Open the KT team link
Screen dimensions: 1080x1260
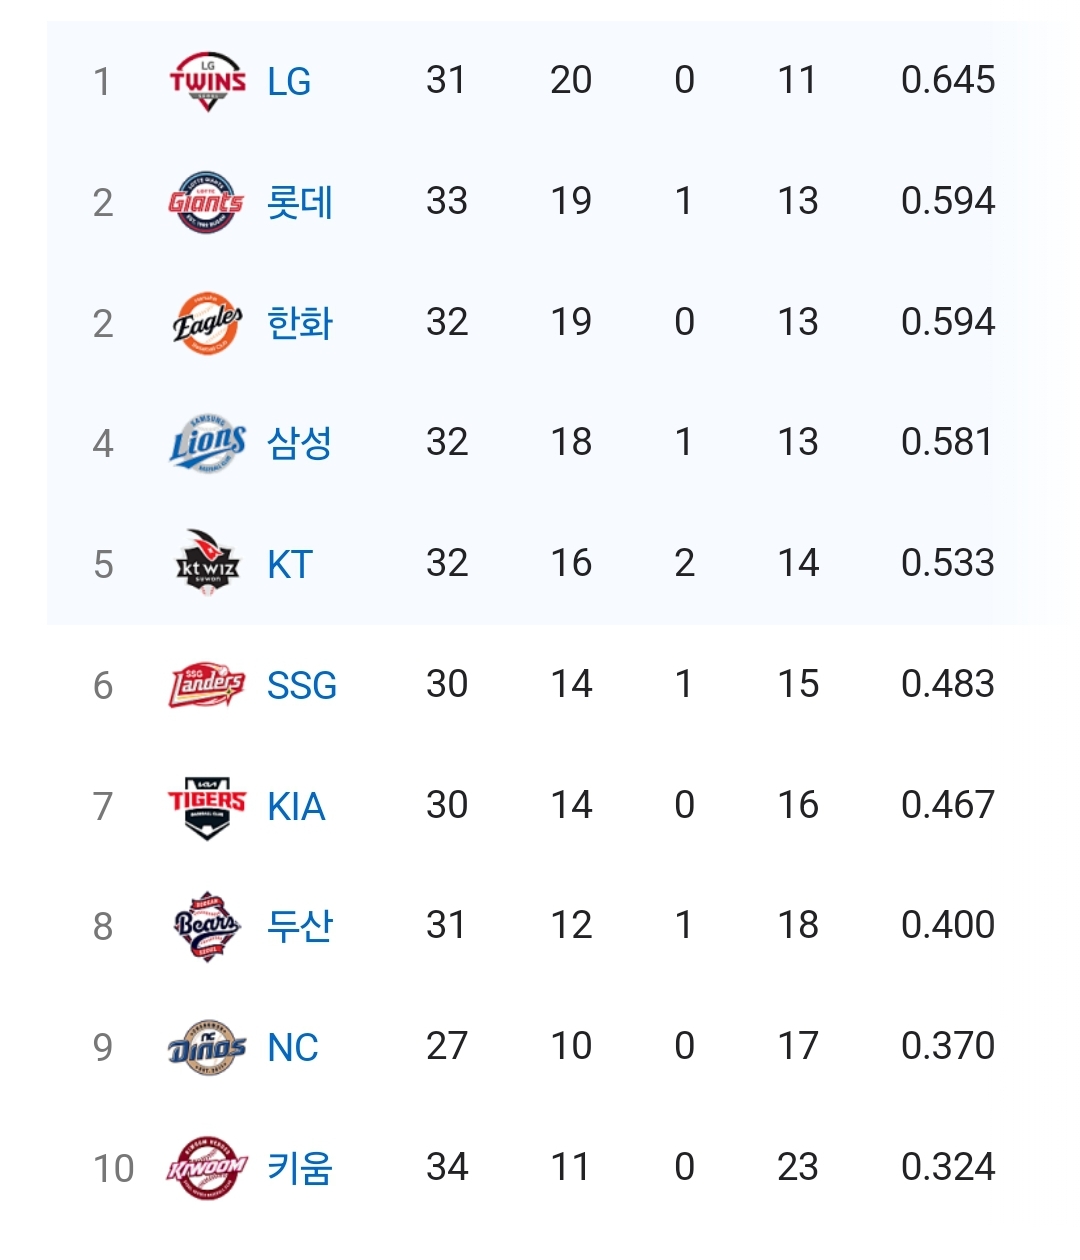pos(290,565)
